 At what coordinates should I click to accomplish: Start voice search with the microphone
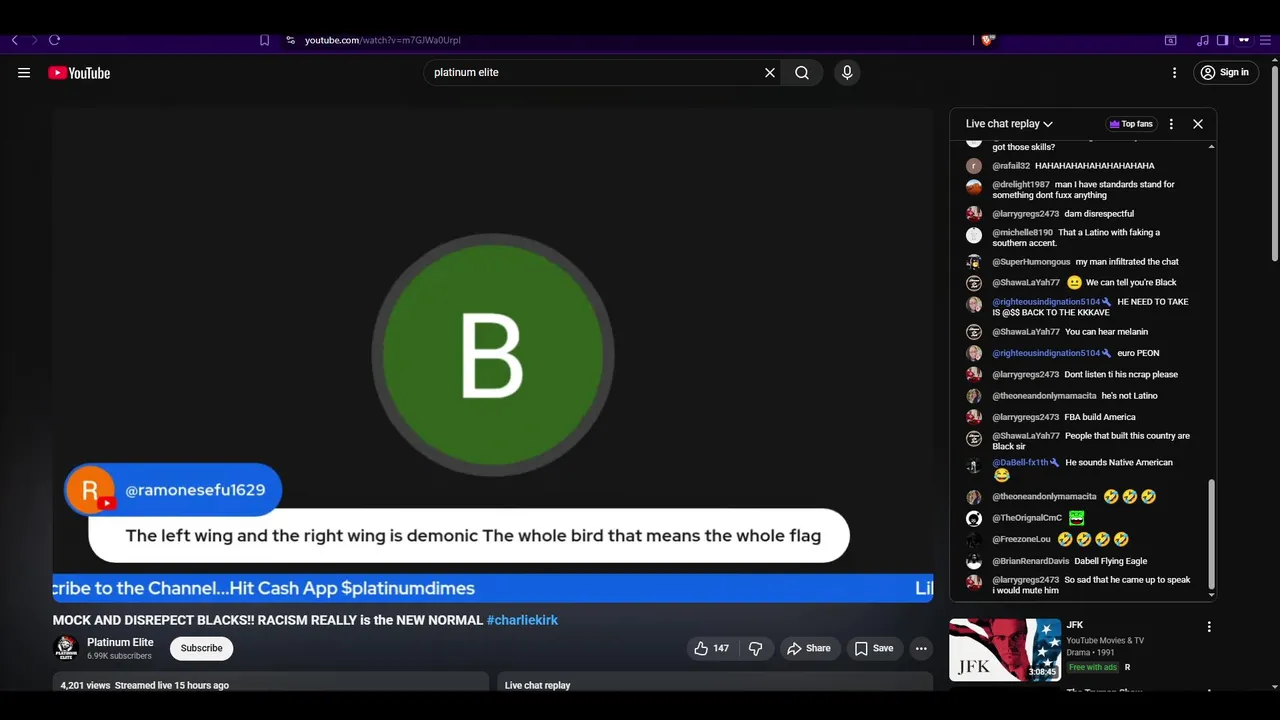pos(847,72)
